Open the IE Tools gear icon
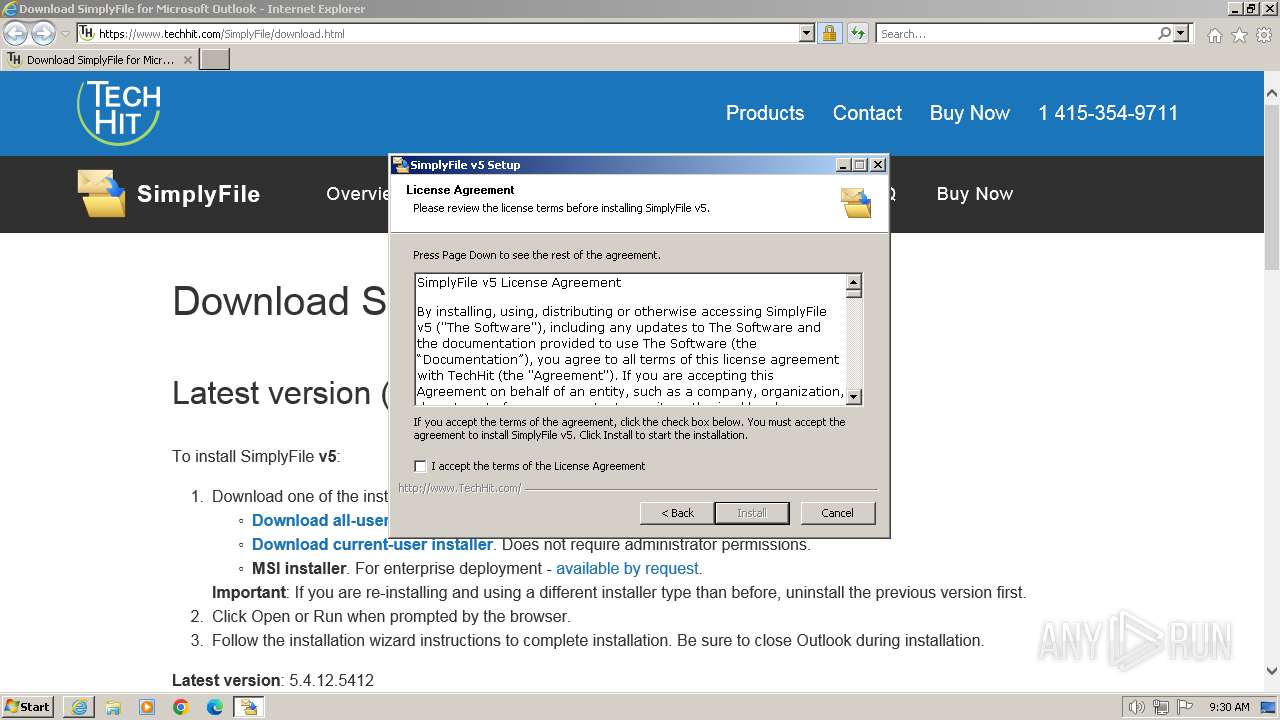 (1264, 35)
